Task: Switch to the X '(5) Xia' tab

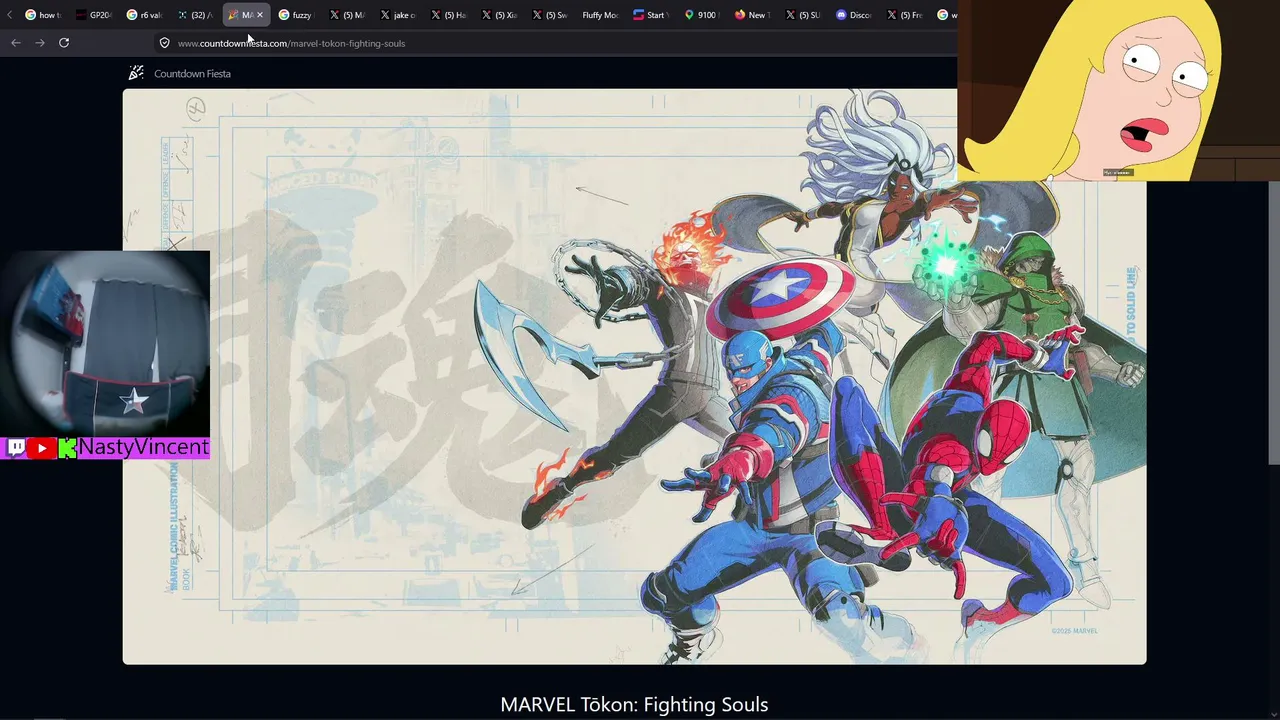Action: coord(499,15)
